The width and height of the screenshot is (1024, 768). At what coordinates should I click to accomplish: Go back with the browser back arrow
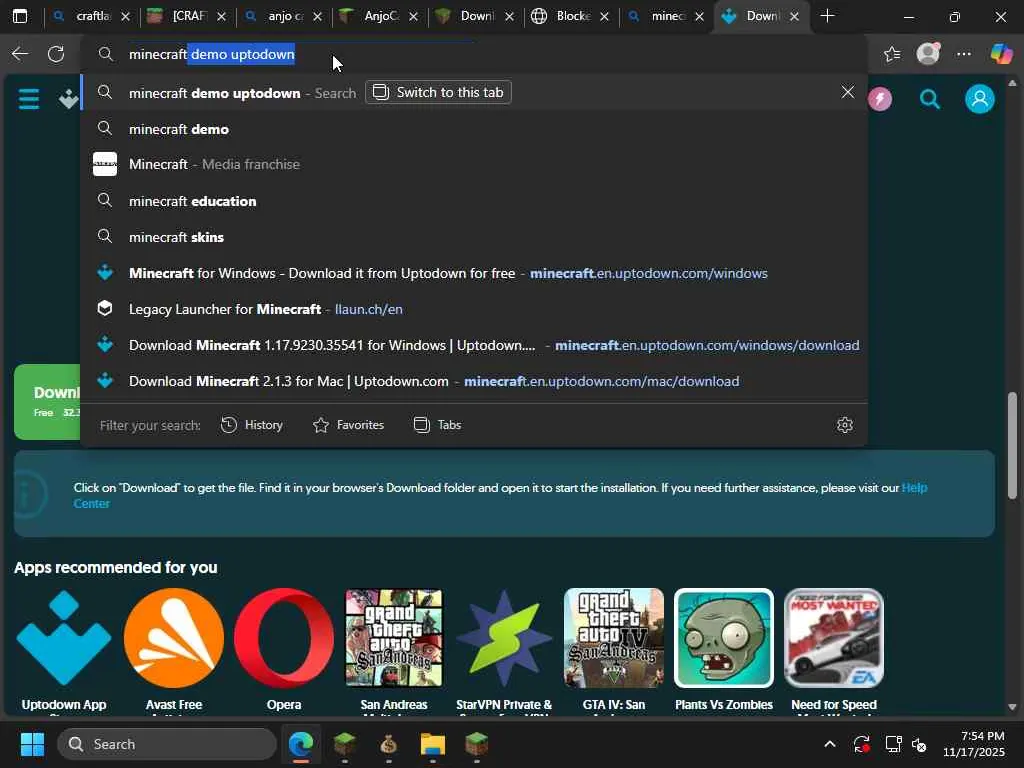tap(20, 54)
